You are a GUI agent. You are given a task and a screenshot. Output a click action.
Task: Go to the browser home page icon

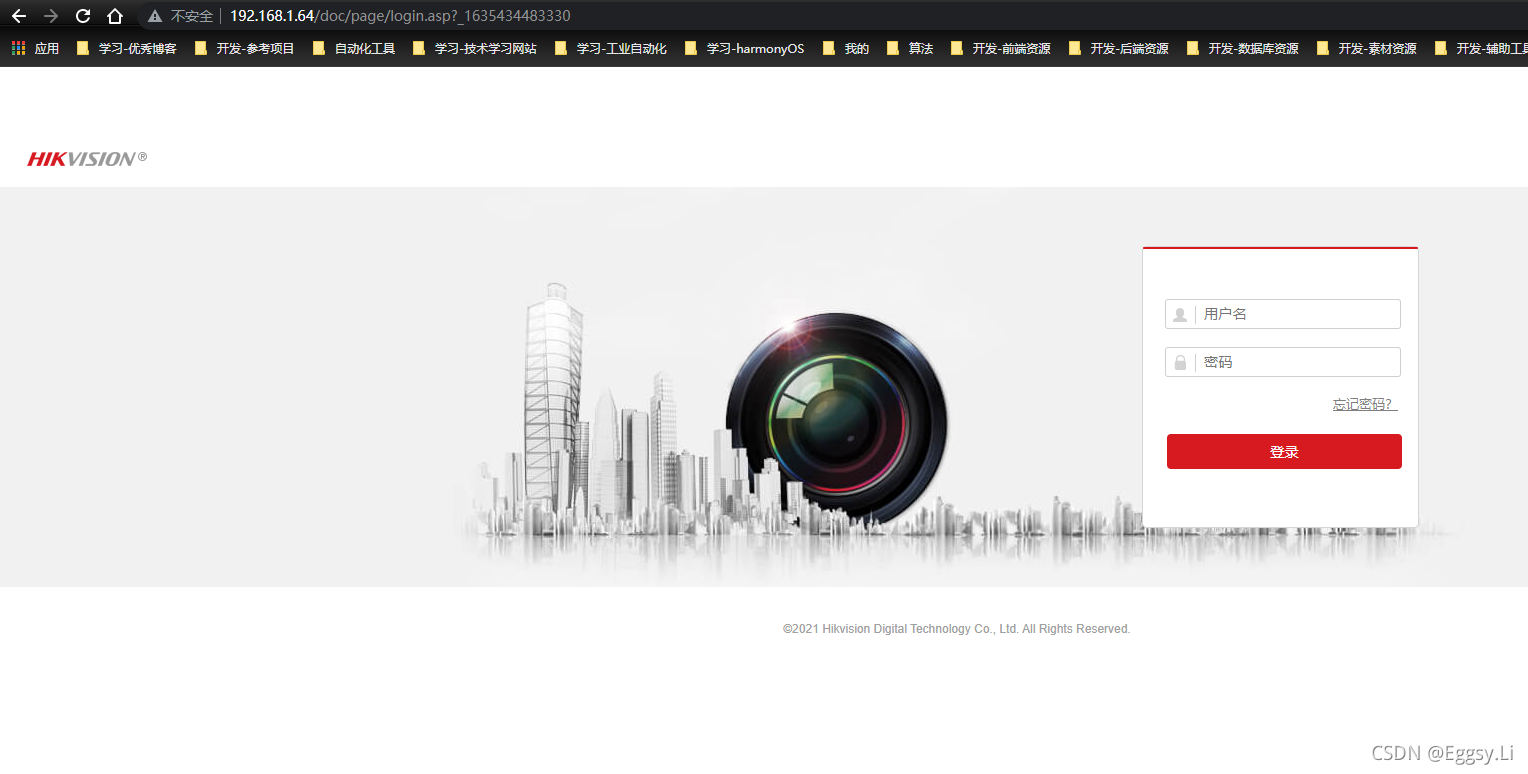[115, 16]
